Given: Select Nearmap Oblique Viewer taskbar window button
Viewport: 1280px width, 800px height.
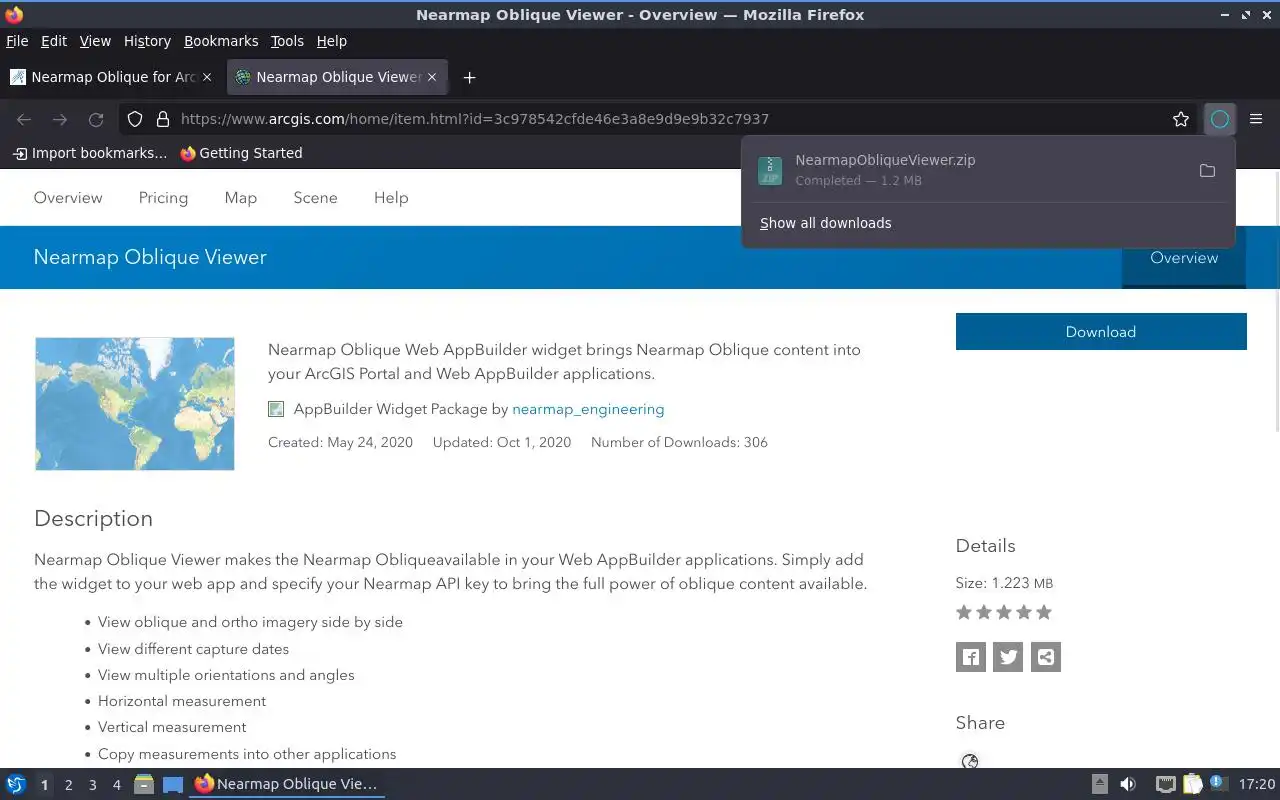Looking at the screenshot, I should [x=288, y=784].
